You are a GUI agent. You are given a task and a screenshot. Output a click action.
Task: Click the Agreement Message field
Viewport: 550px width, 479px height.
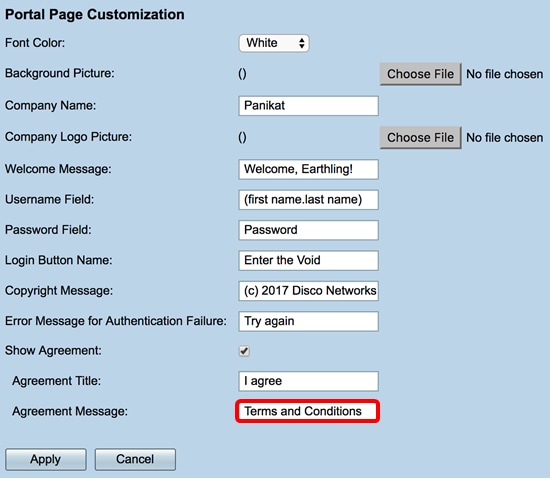308,411
